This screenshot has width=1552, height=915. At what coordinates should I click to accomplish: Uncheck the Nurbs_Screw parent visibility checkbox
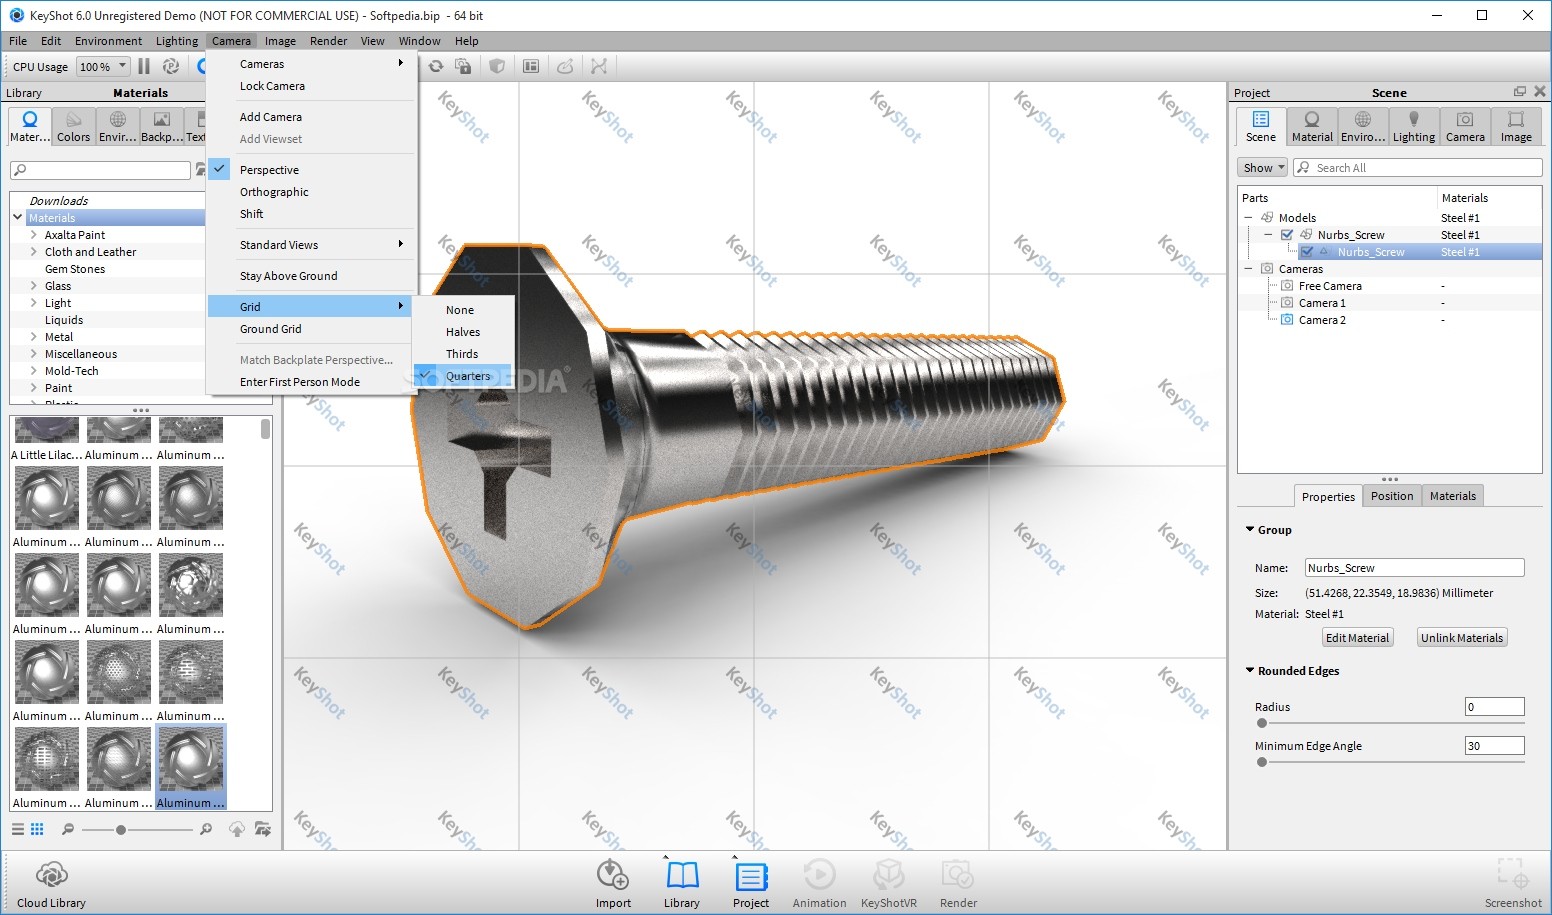tap(1287, 235)
